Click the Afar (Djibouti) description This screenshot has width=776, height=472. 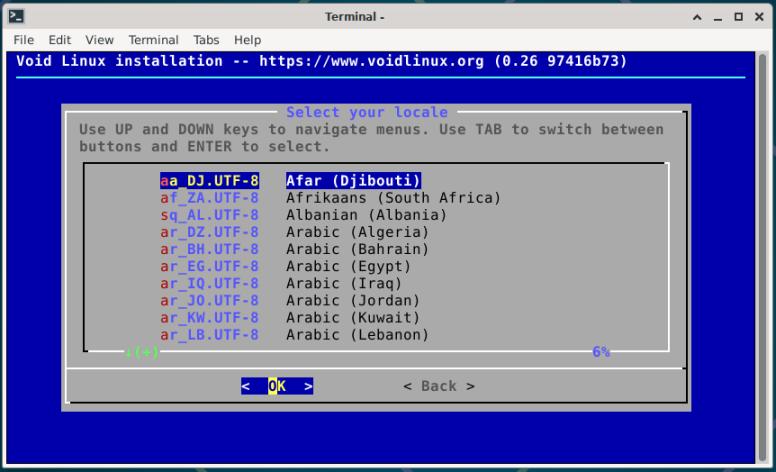tap(353, 181)
